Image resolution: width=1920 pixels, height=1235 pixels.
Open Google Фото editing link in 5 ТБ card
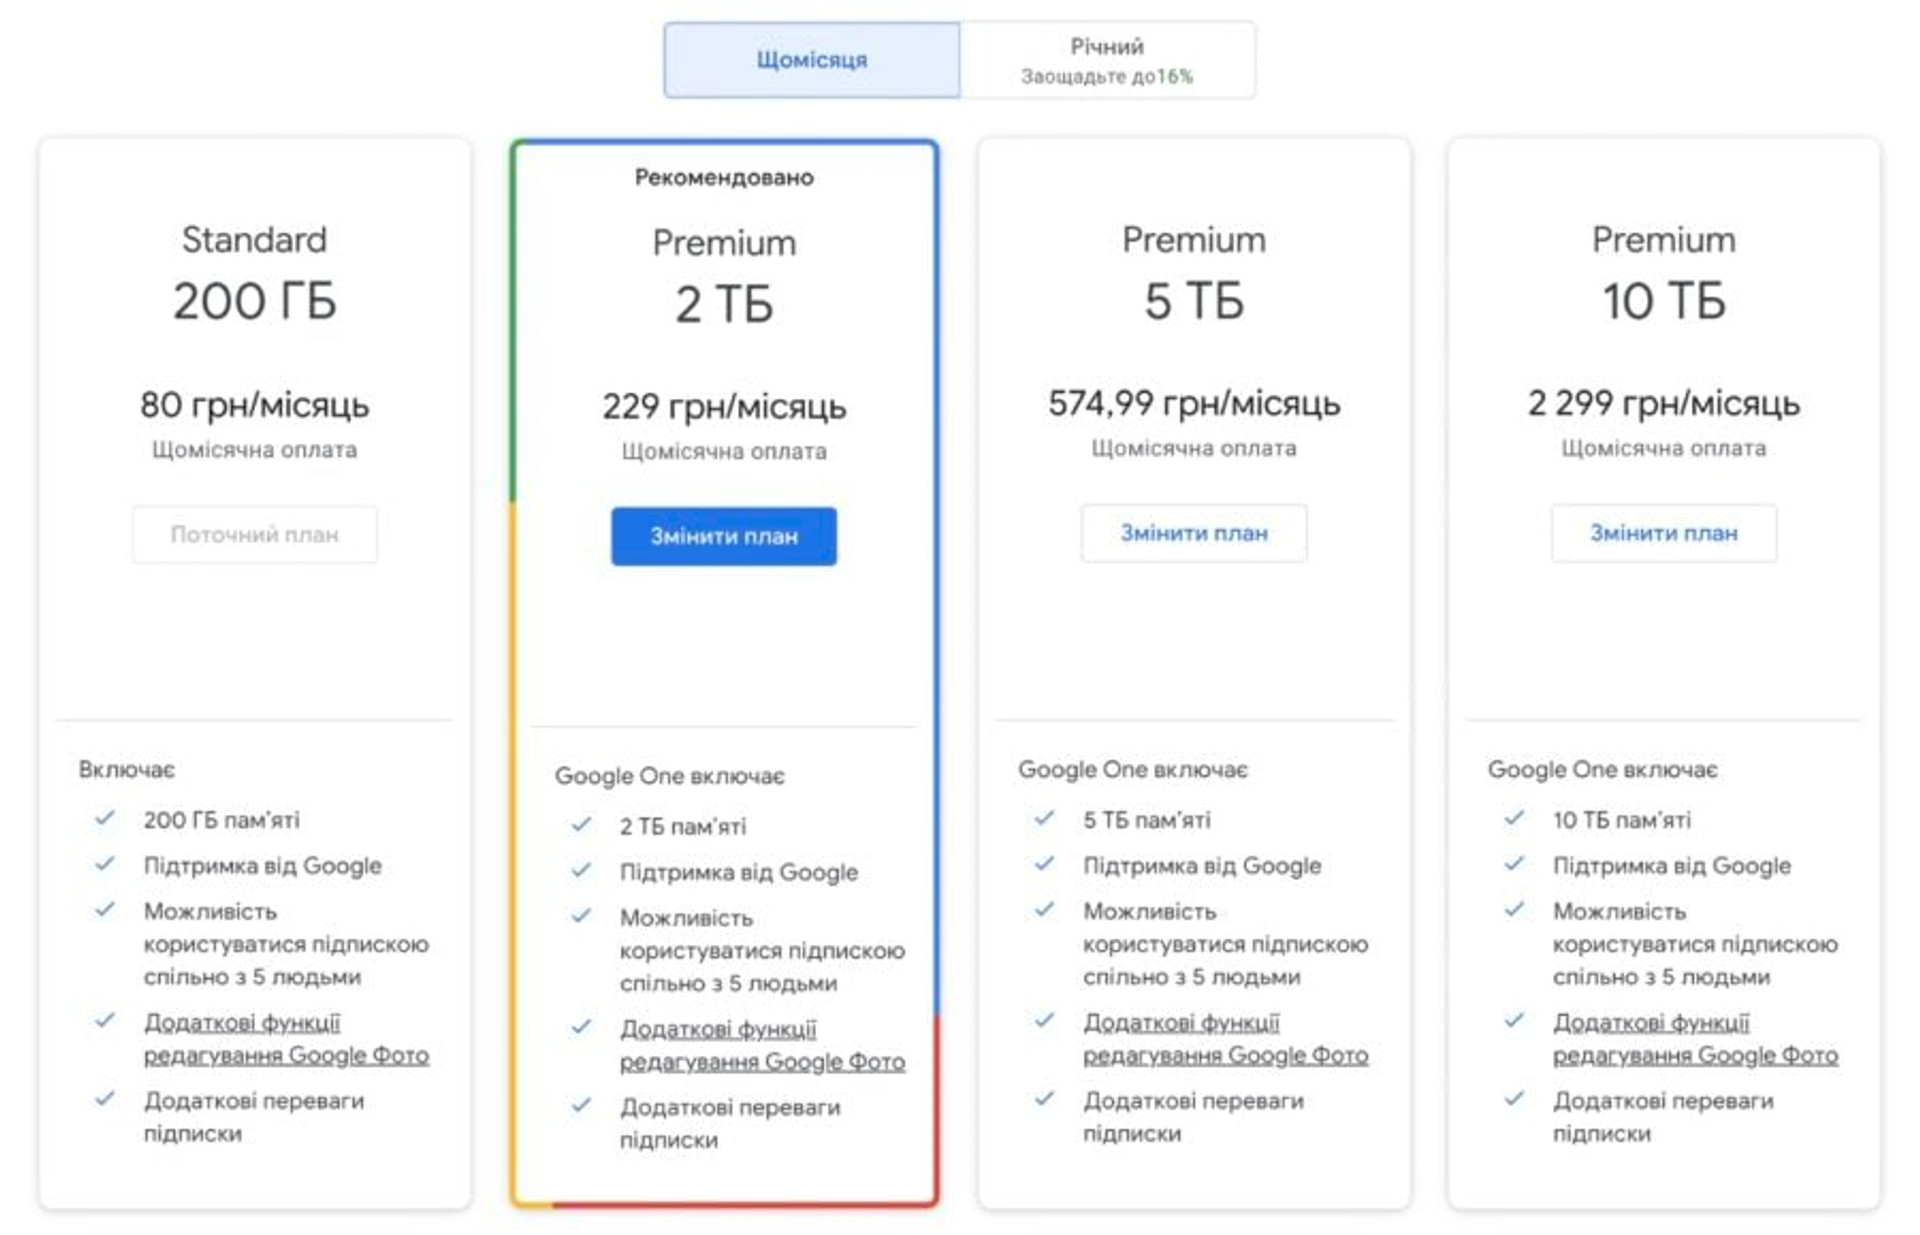click(x=1226, y=1039)
